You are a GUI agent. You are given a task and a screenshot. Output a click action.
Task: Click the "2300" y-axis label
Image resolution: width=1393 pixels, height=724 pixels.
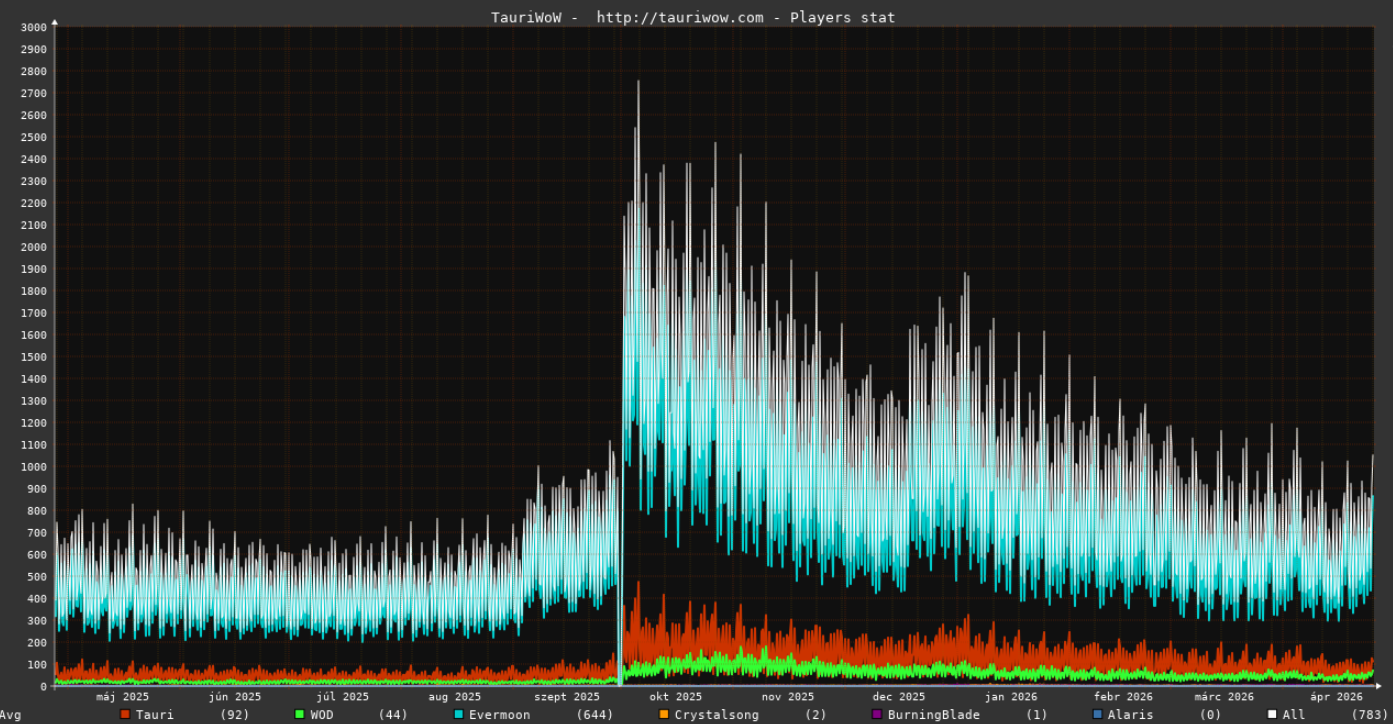point(33,181)
